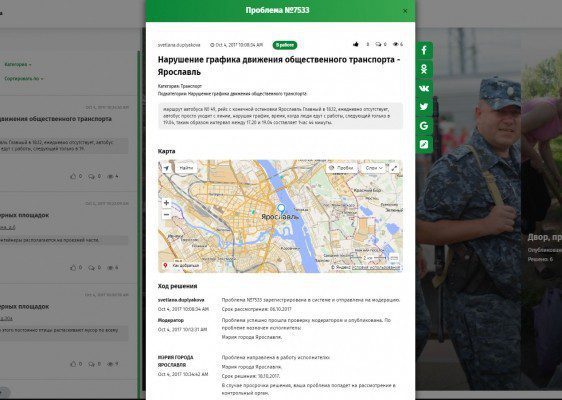The image size is (562, 400).
Task: Share problem on VK
Action: coord(424,88)
